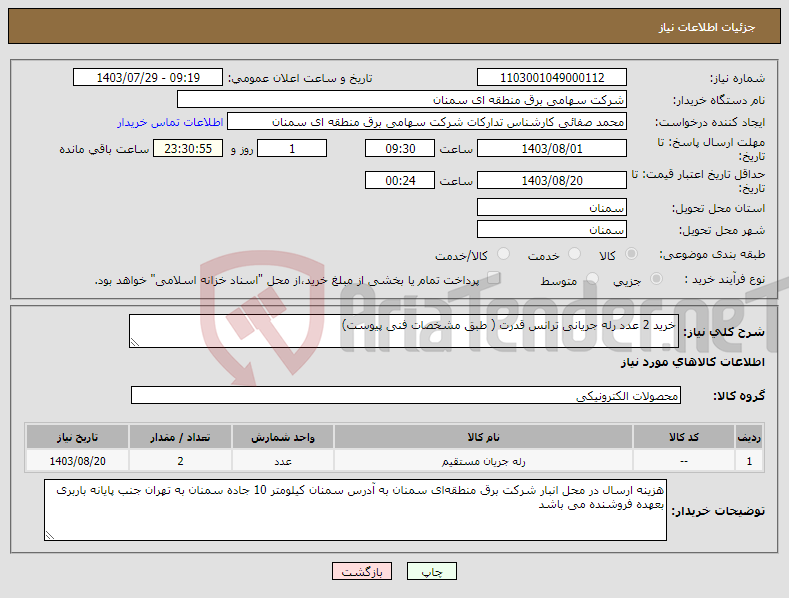The image size is (789, 598).
Task: Select the کالا radio button
Action: pyautogui.click(x=631, y=254)
